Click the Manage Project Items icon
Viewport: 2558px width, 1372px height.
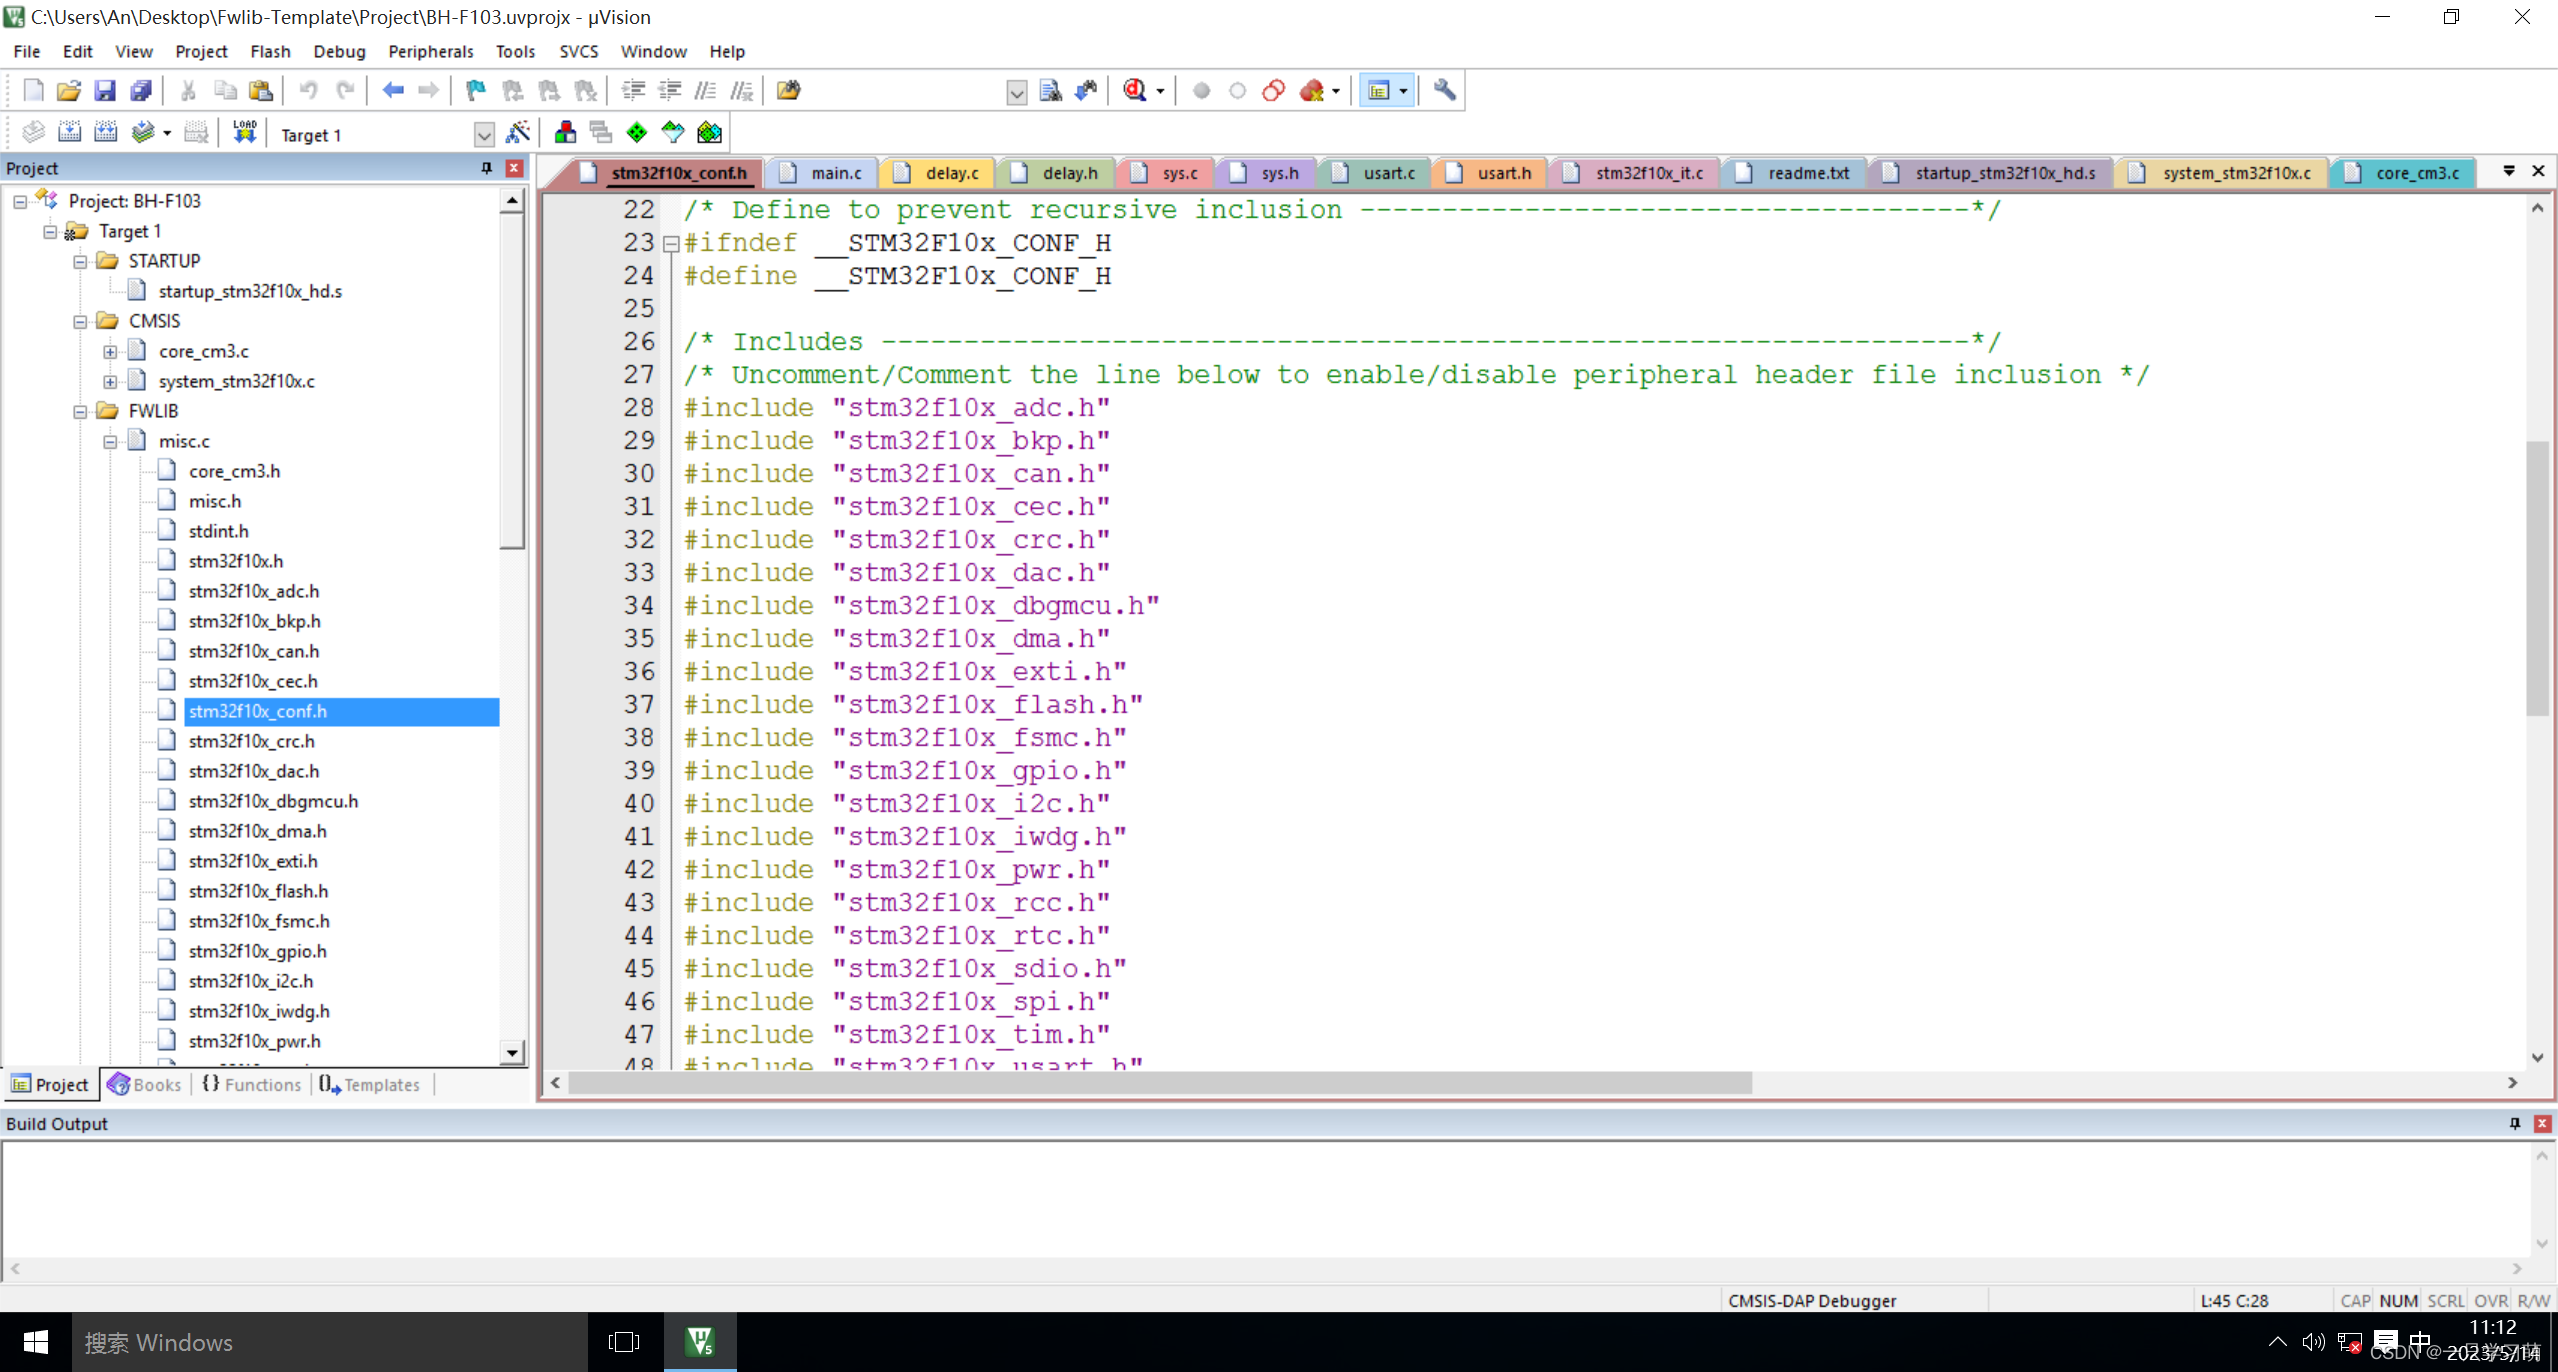click(x=565, y=133)
